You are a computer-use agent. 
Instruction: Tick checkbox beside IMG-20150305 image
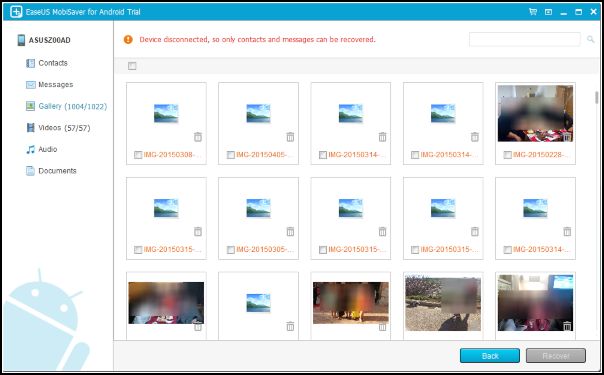tap(230, 250)
